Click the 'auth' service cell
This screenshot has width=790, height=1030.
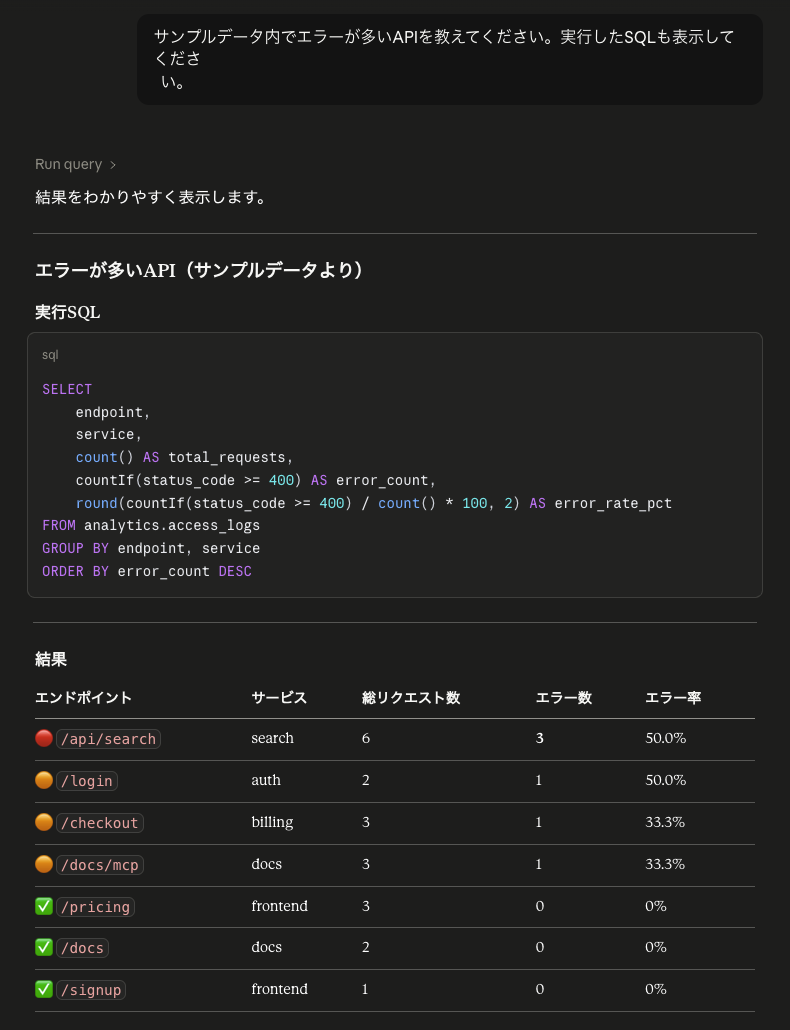point(266,780)
